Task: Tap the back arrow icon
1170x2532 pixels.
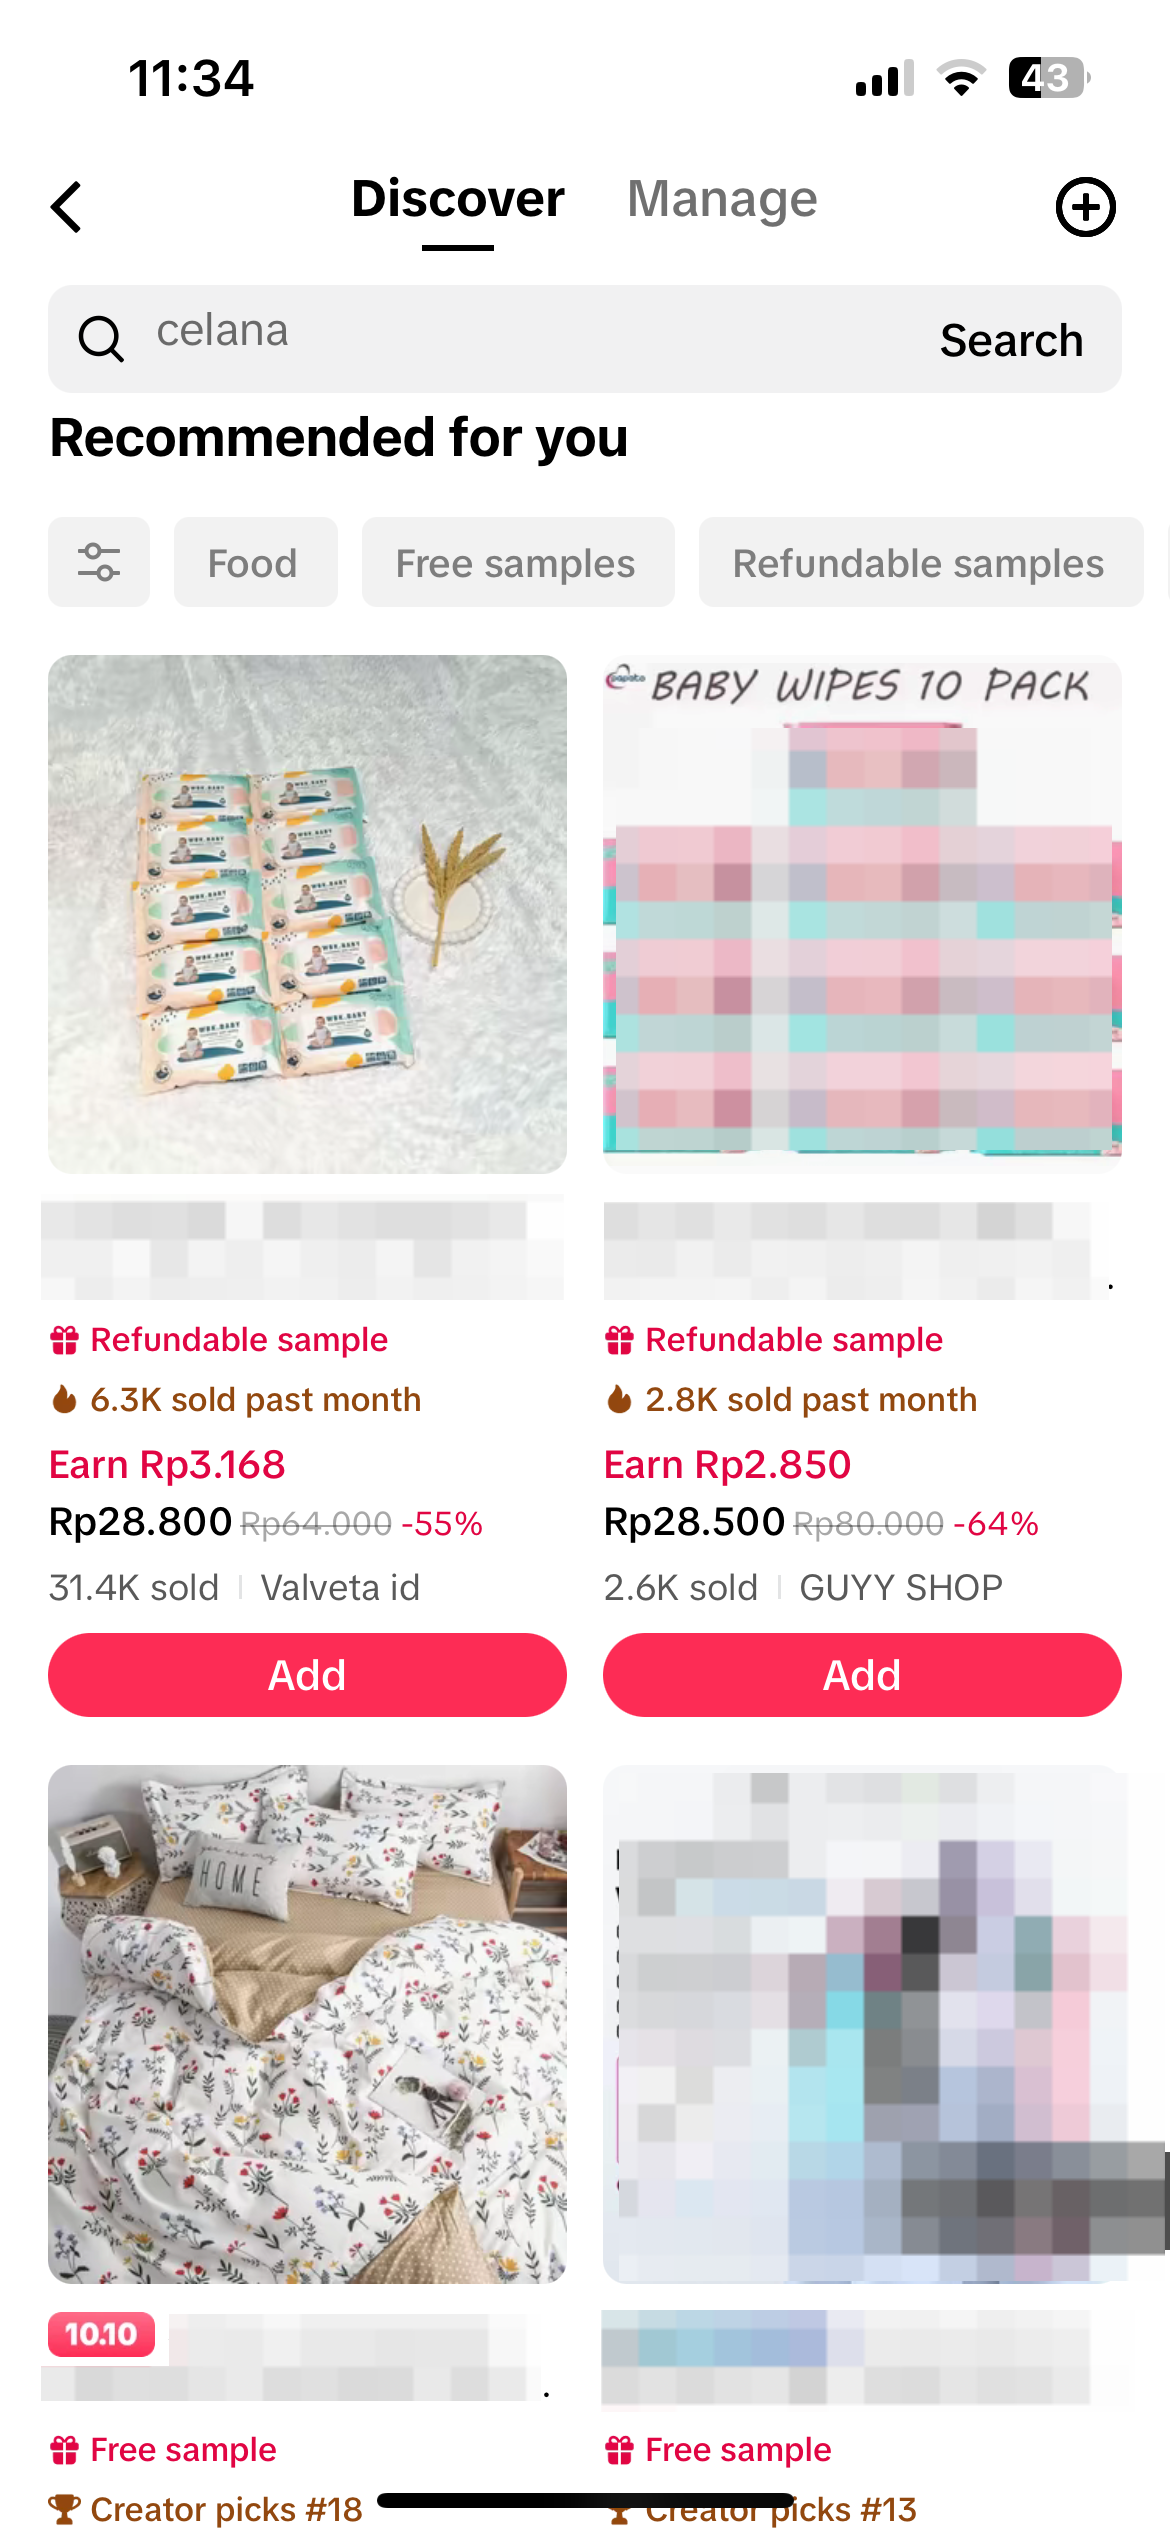Action: 67,207
